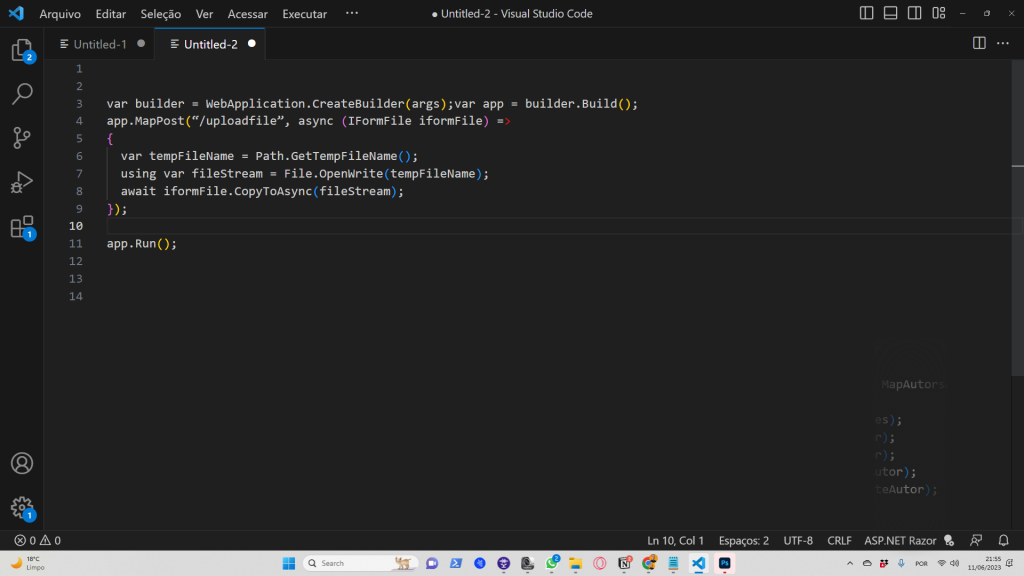Close unsaved Untitled-2 tab via dot
Screen dimensions: 1024x576
point(251,44)
